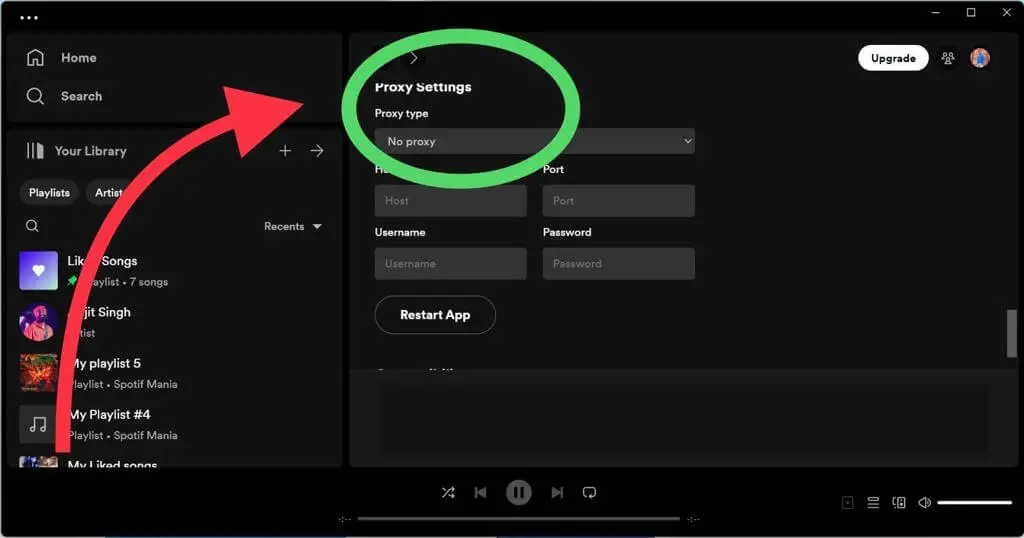Open Friend Activity icon

click(x=948, y=58)
